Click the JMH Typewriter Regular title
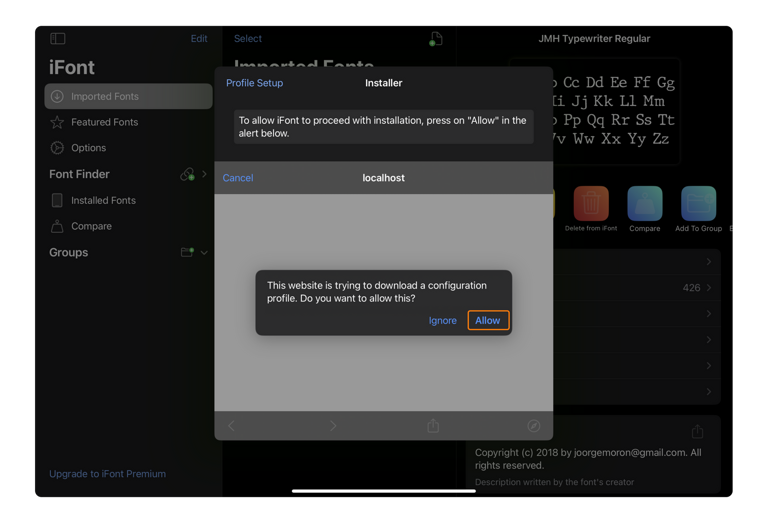The width and height of the screenshot is (768, 523). (594, 39)
